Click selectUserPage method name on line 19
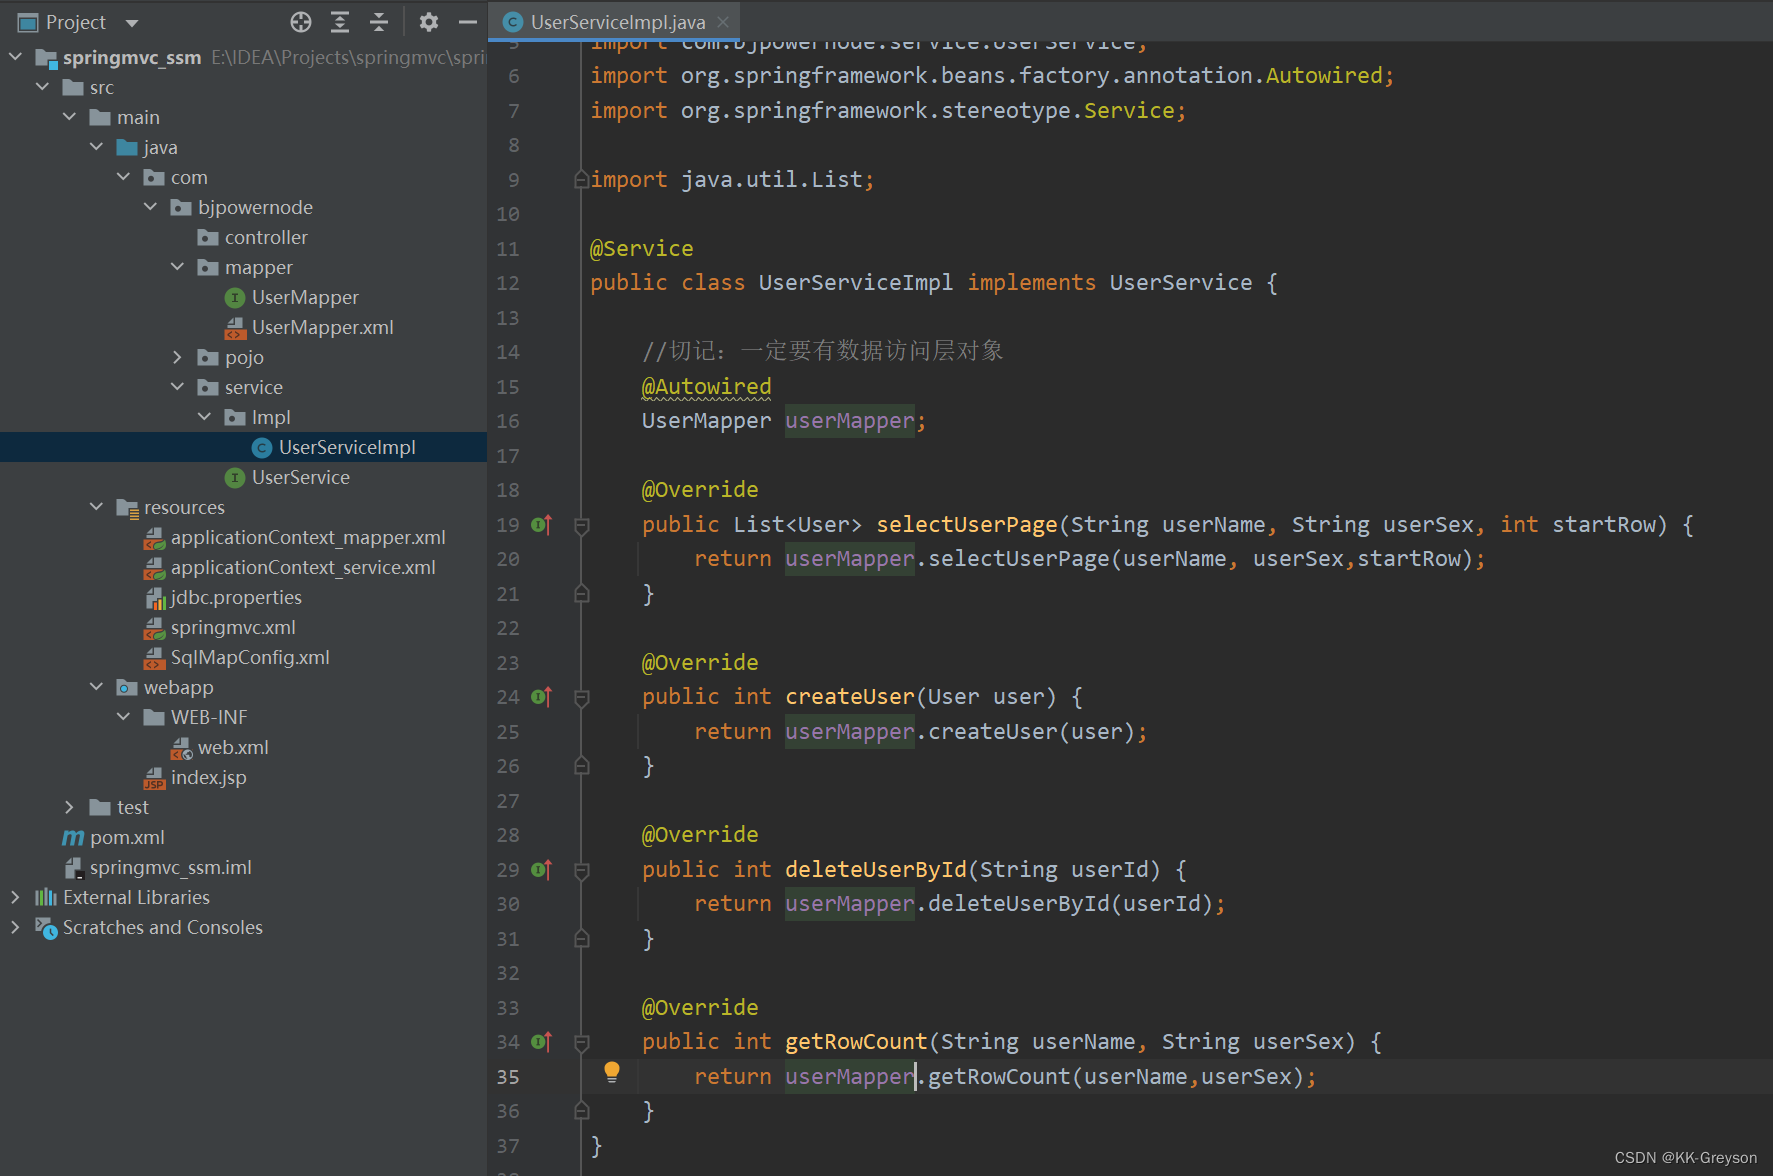 tap(967, 525)
